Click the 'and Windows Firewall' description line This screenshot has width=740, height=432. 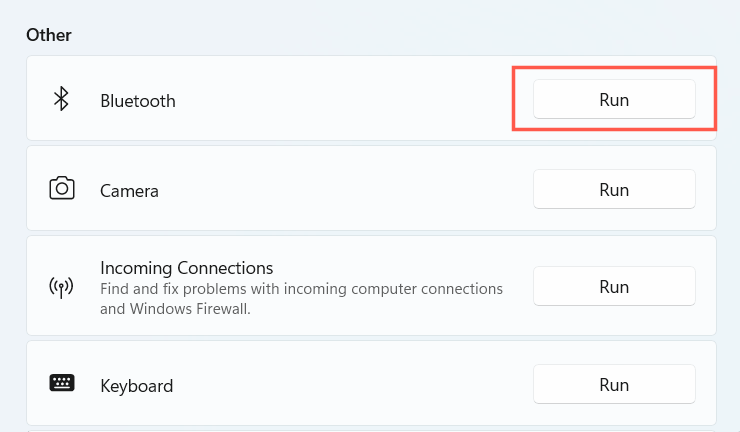point(174,309)
